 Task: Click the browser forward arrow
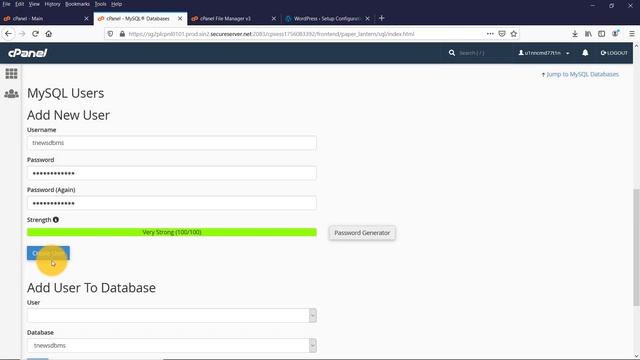tap(22, 34)
